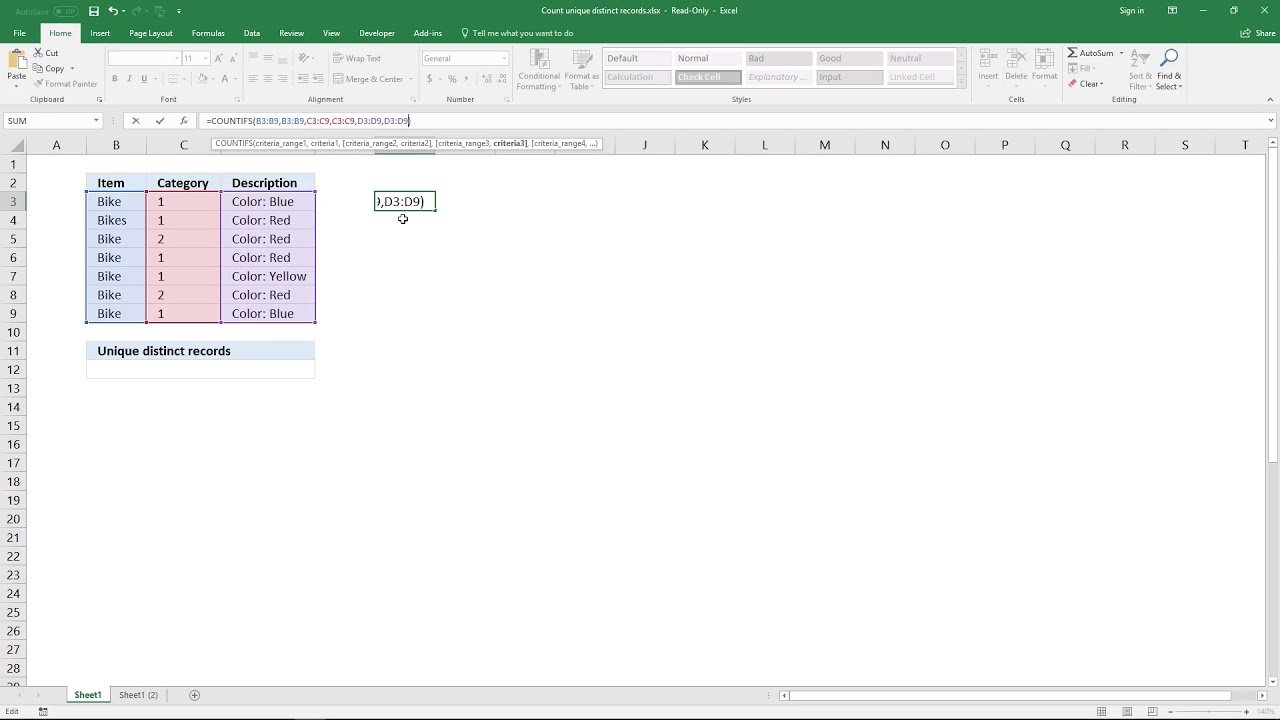Click the Format cells icon

pos(1044,58)
